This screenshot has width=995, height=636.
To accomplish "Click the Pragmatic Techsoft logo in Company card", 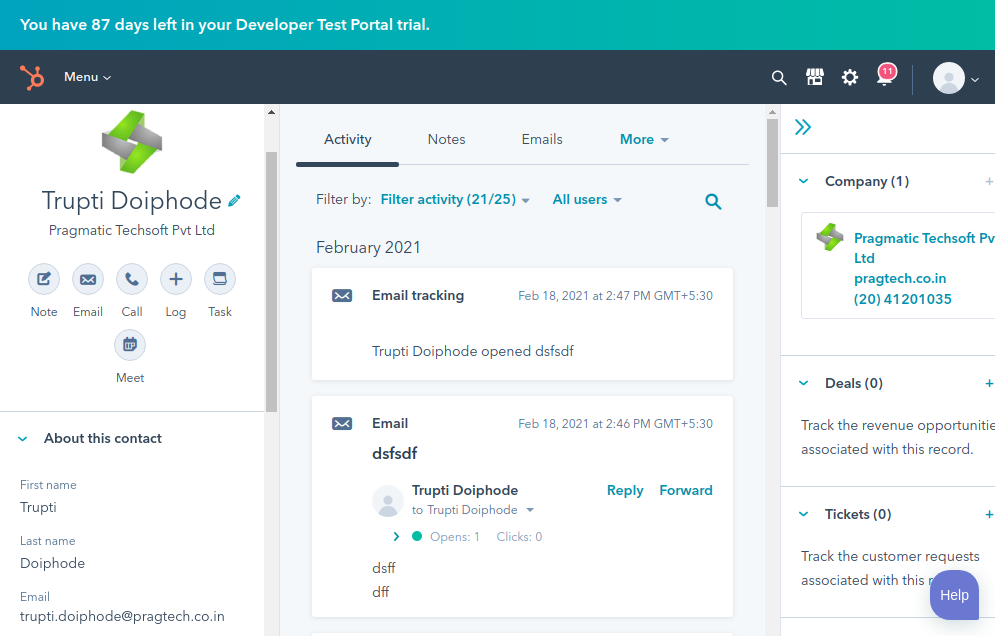I will pos(829,237).
